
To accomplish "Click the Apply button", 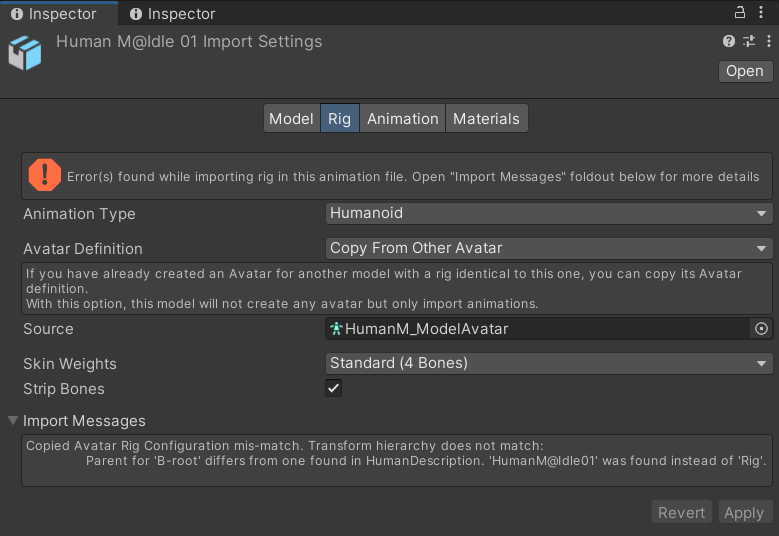I will pyautogui.click(x=744, y=512).
